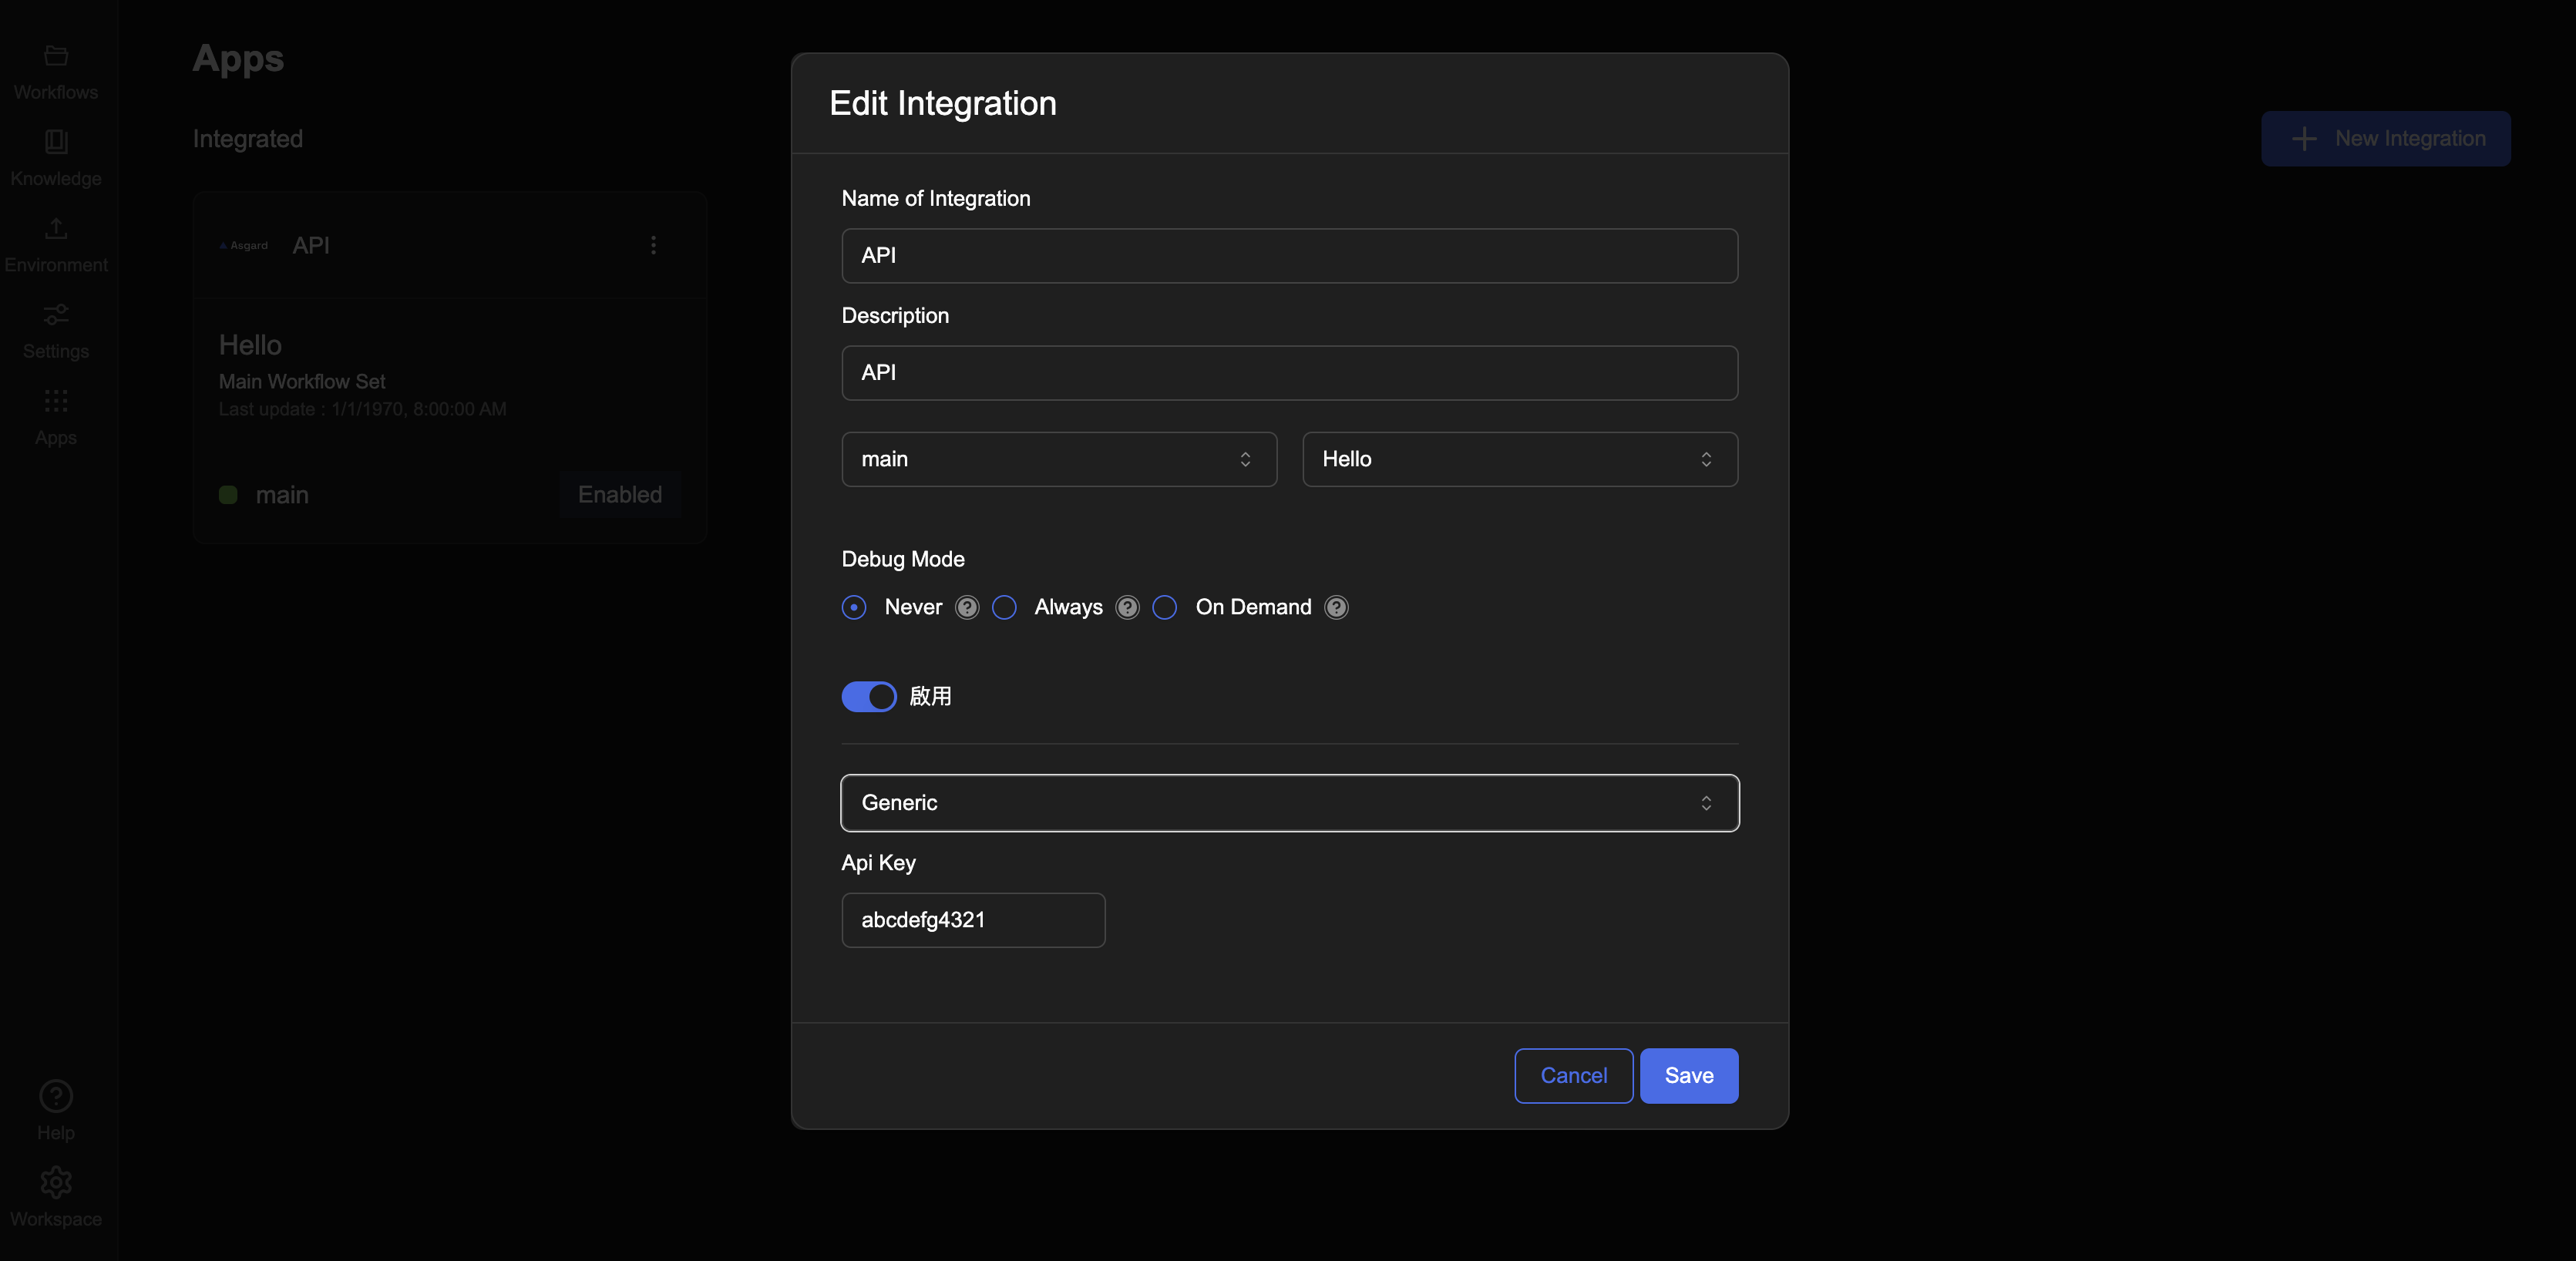Click help icon beside On Demand
2576x1261 pixels.
click(x=1336, y=607)
